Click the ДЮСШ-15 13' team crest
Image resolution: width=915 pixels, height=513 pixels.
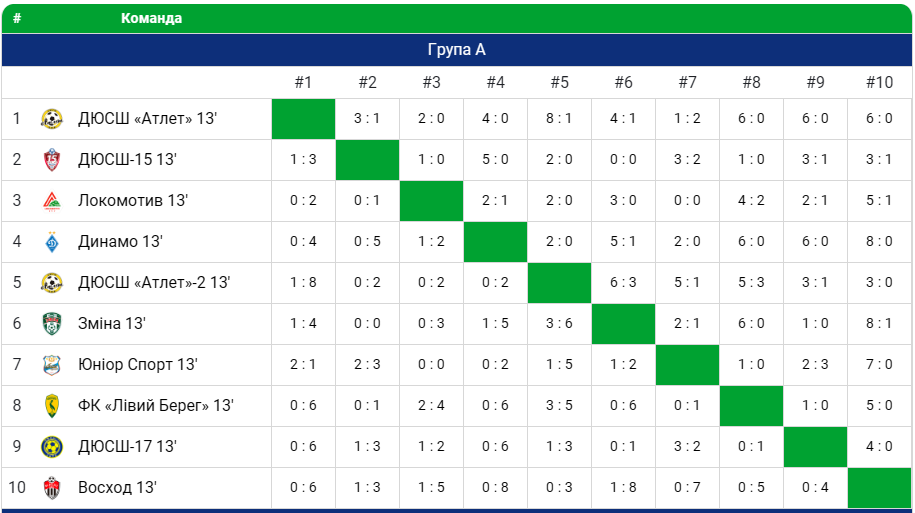(x=51, y=160)
